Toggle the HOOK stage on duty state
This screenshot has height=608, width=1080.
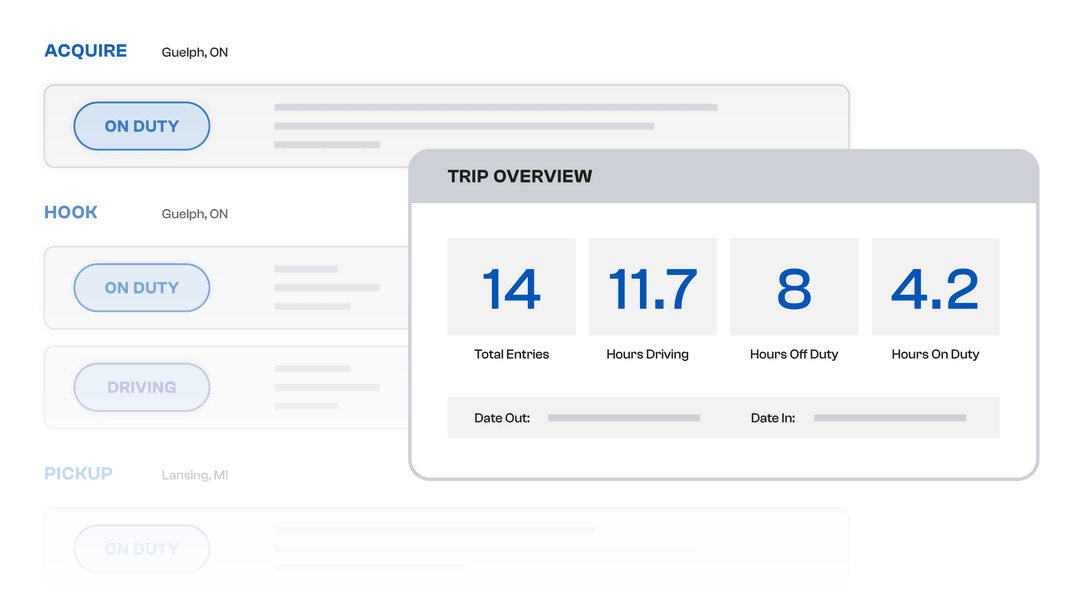141,287
